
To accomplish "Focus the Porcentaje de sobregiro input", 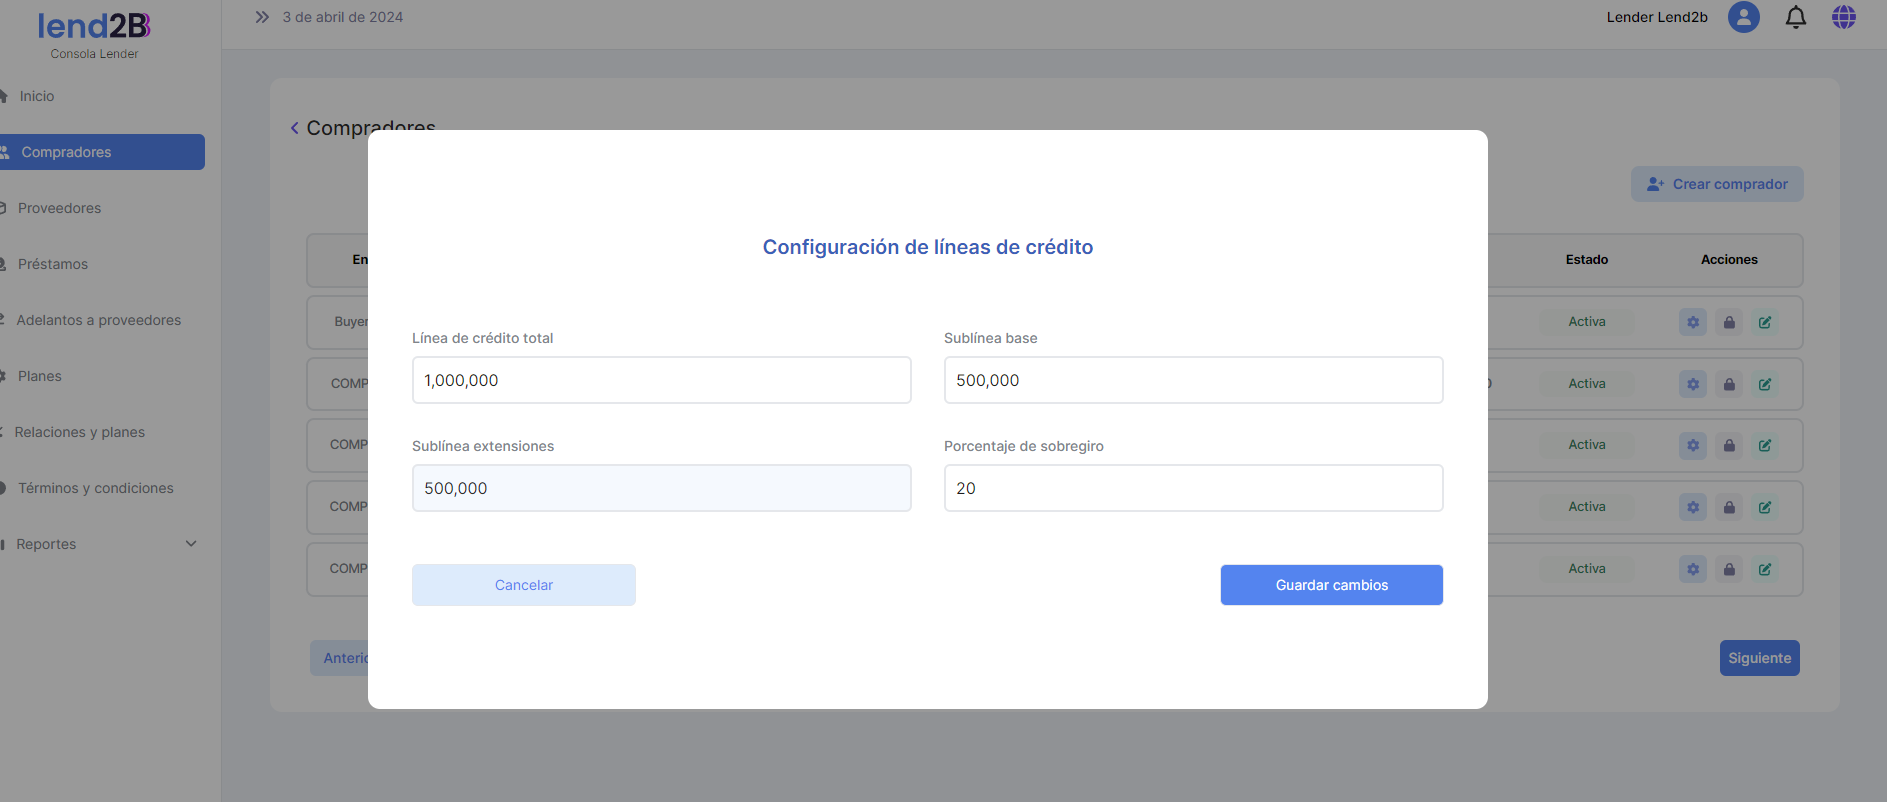I will point(1193,488).
